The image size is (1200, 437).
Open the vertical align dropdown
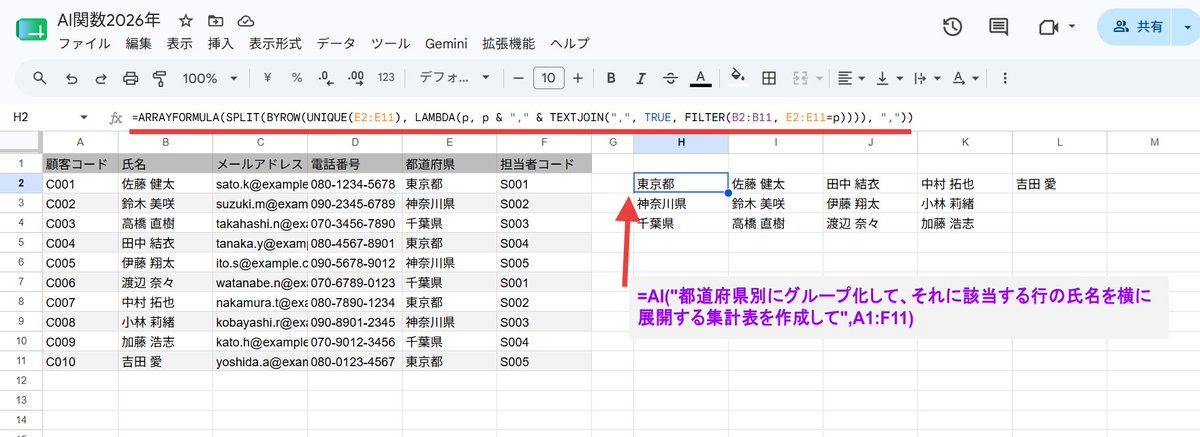pos(888,78)
